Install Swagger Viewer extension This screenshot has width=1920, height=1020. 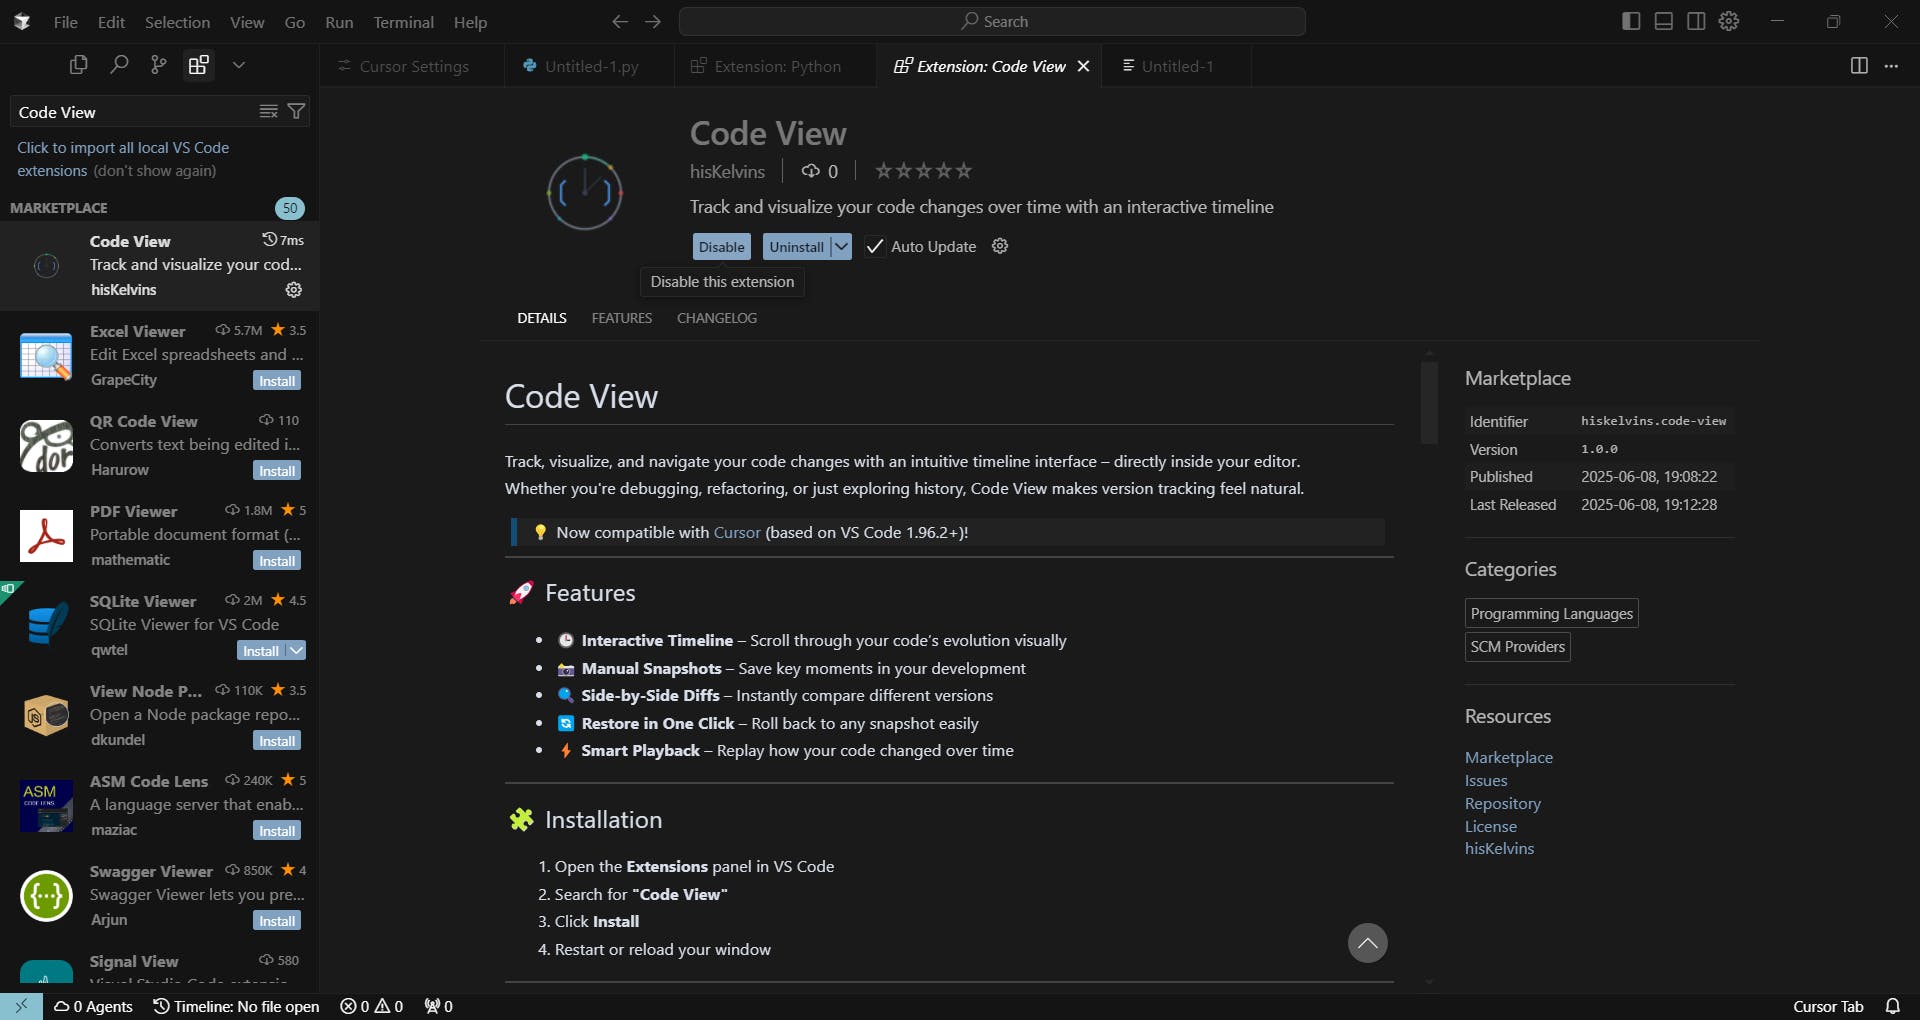click(277, 921)
